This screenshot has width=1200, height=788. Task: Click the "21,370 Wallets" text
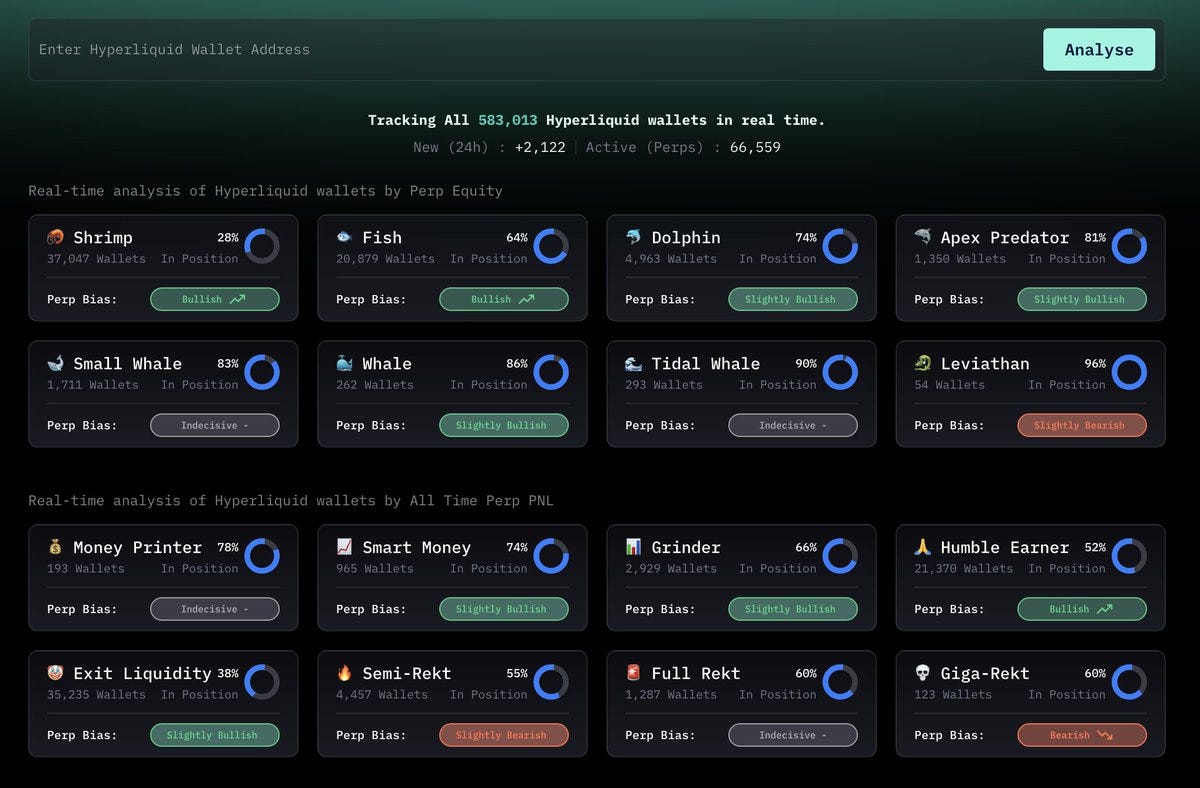coord(963,569)
